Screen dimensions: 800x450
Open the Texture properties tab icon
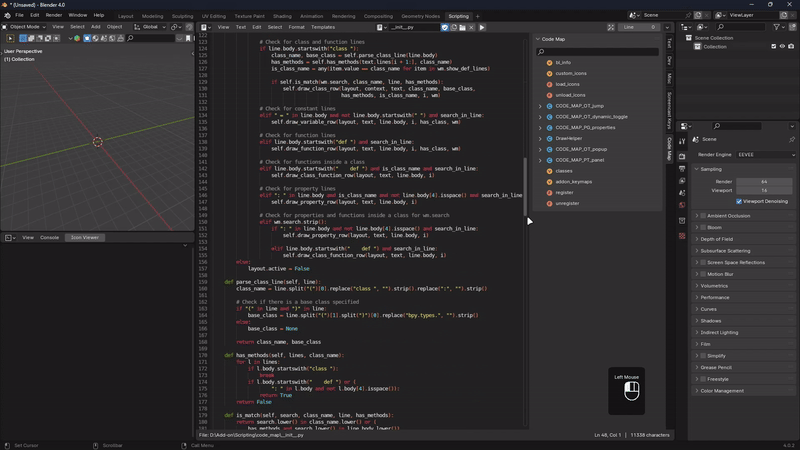click(x=682, y=236)
